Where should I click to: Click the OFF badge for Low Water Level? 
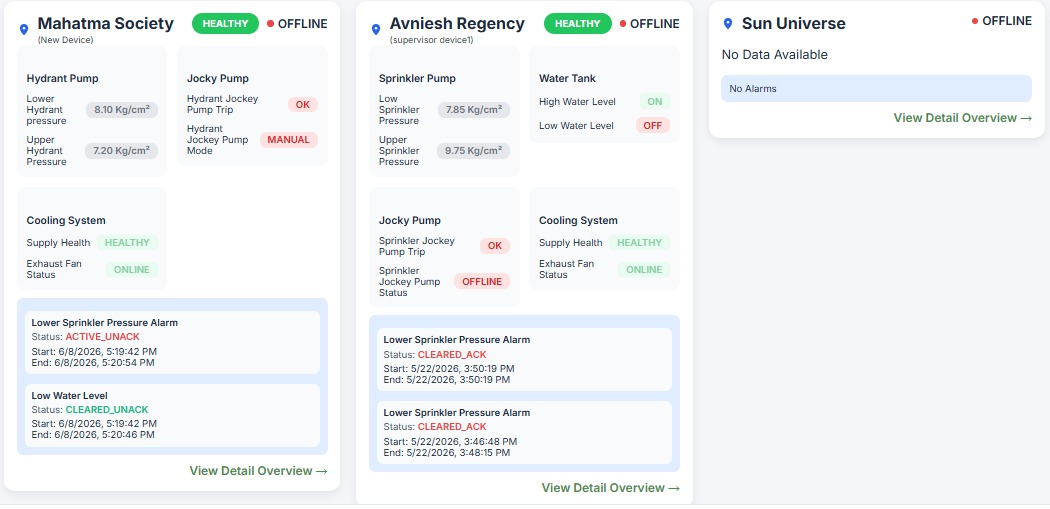653,125
